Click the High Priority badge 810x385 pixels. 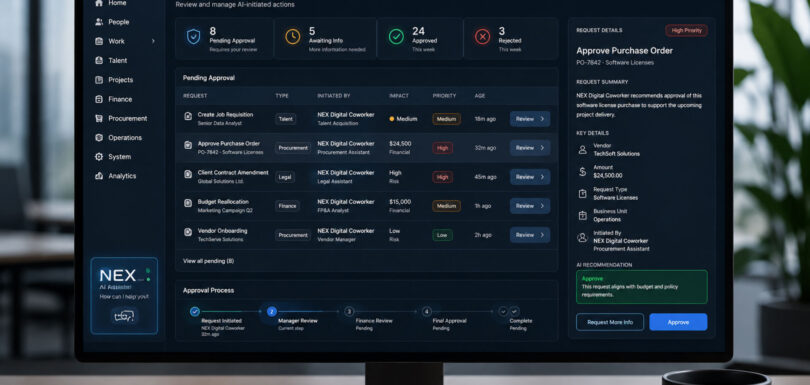coord(687,30)
